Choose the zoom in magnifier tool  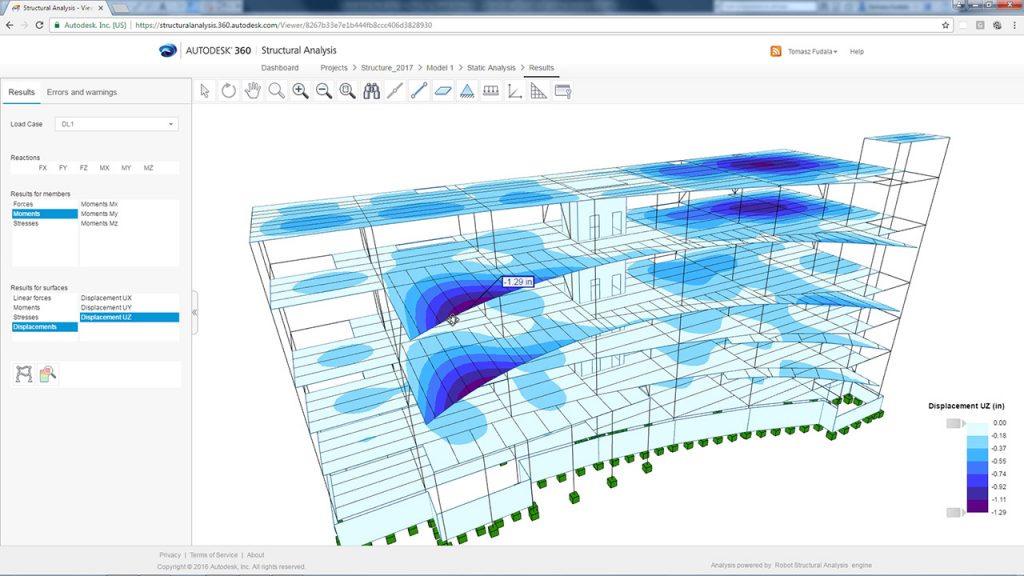click(300, 90)
